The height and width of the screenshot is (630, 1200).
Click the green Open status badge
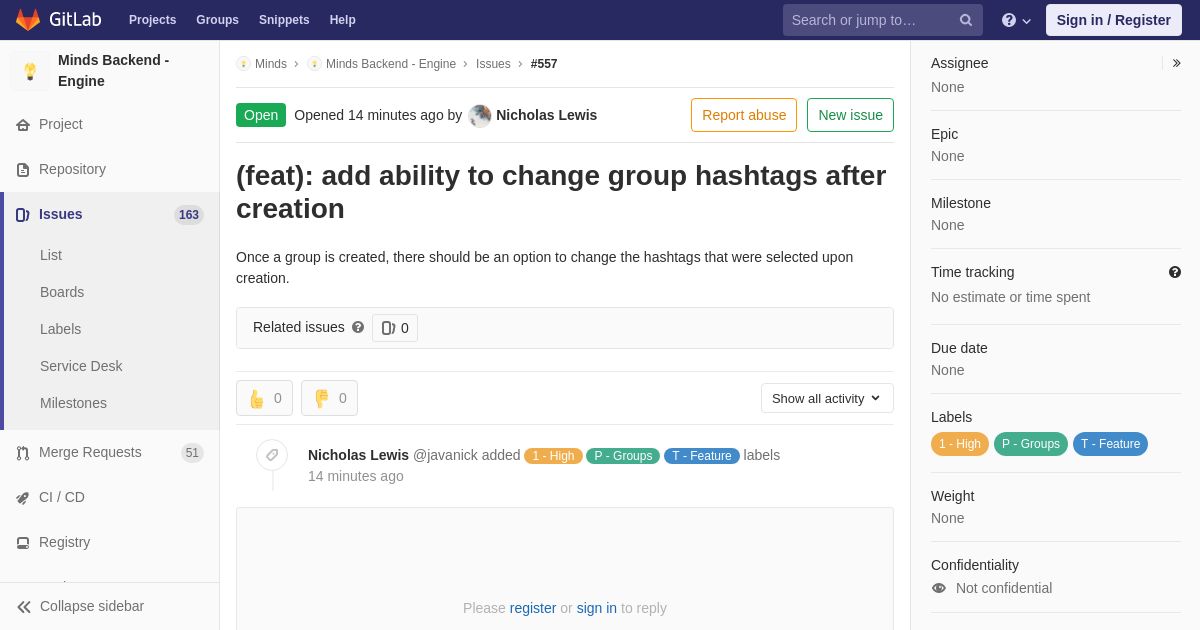(261, 115)
